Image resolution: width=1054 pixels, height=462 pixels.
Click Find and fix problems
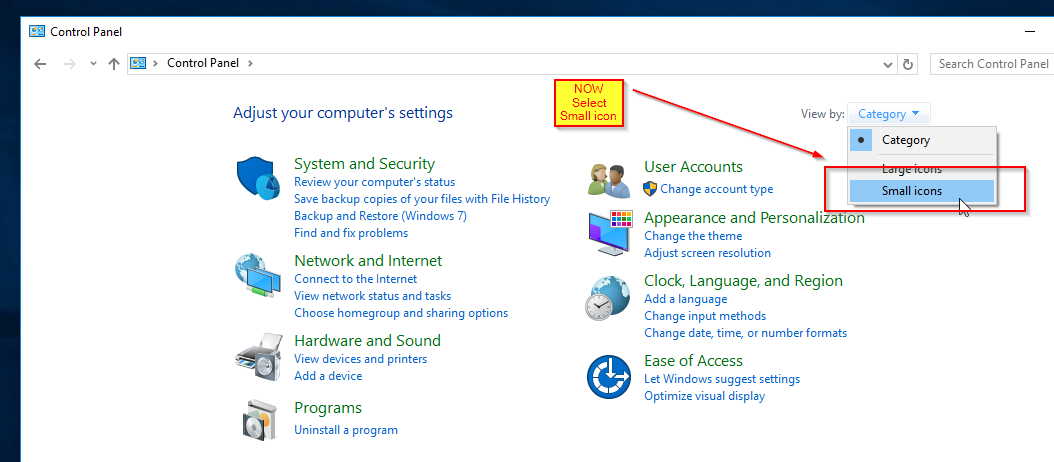pos(351,233)
